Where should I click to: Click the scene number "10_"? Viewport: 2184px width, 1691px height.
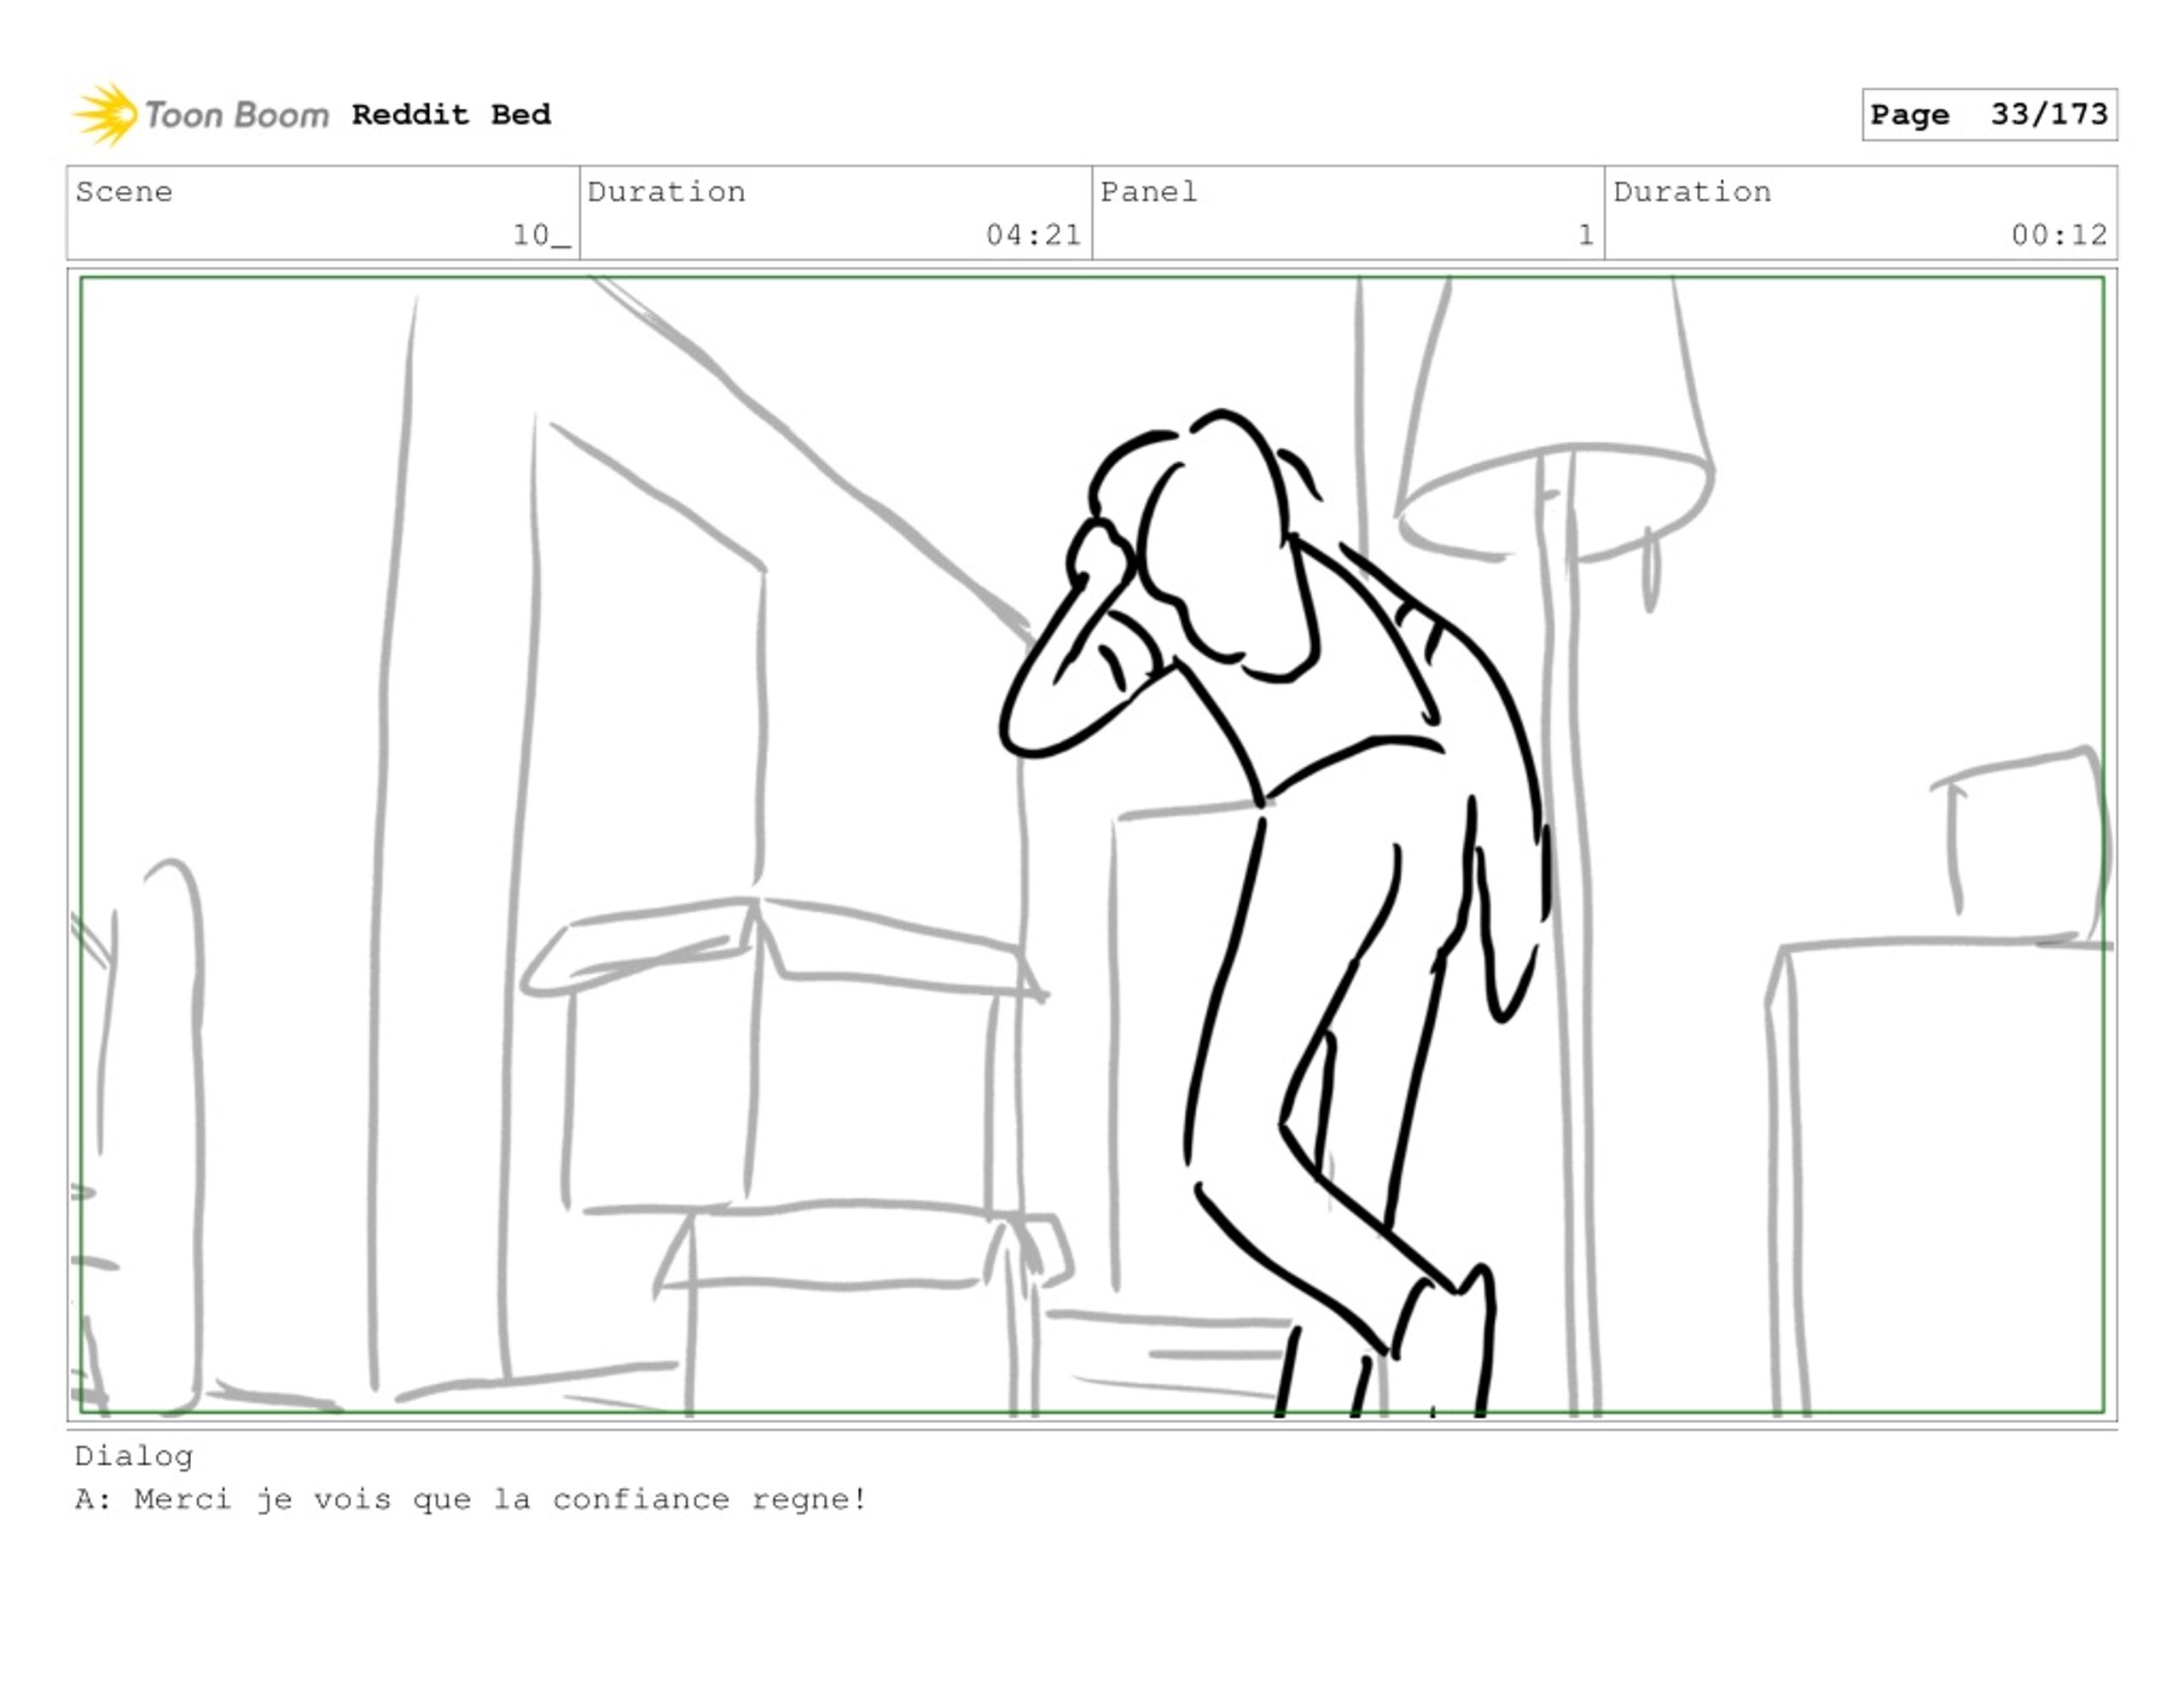pyautogui.click(x=541, y=235)
